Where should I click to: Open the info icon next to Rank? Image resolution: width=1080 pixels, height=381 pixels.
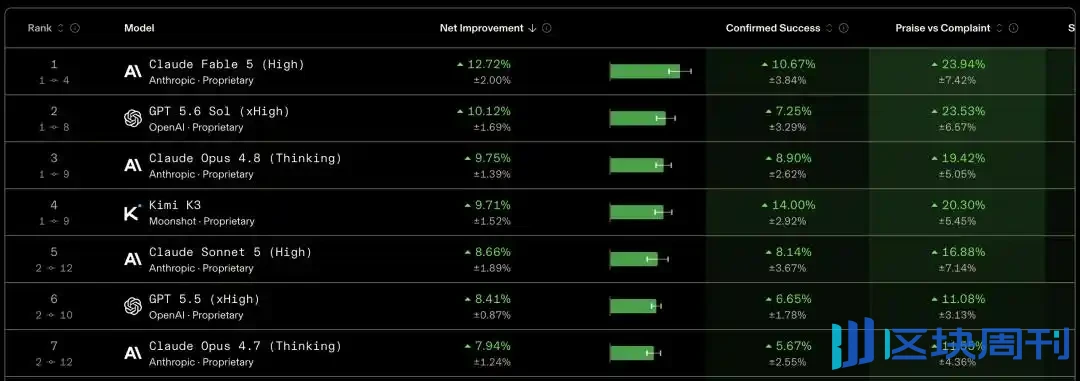[x=75, y=28]
